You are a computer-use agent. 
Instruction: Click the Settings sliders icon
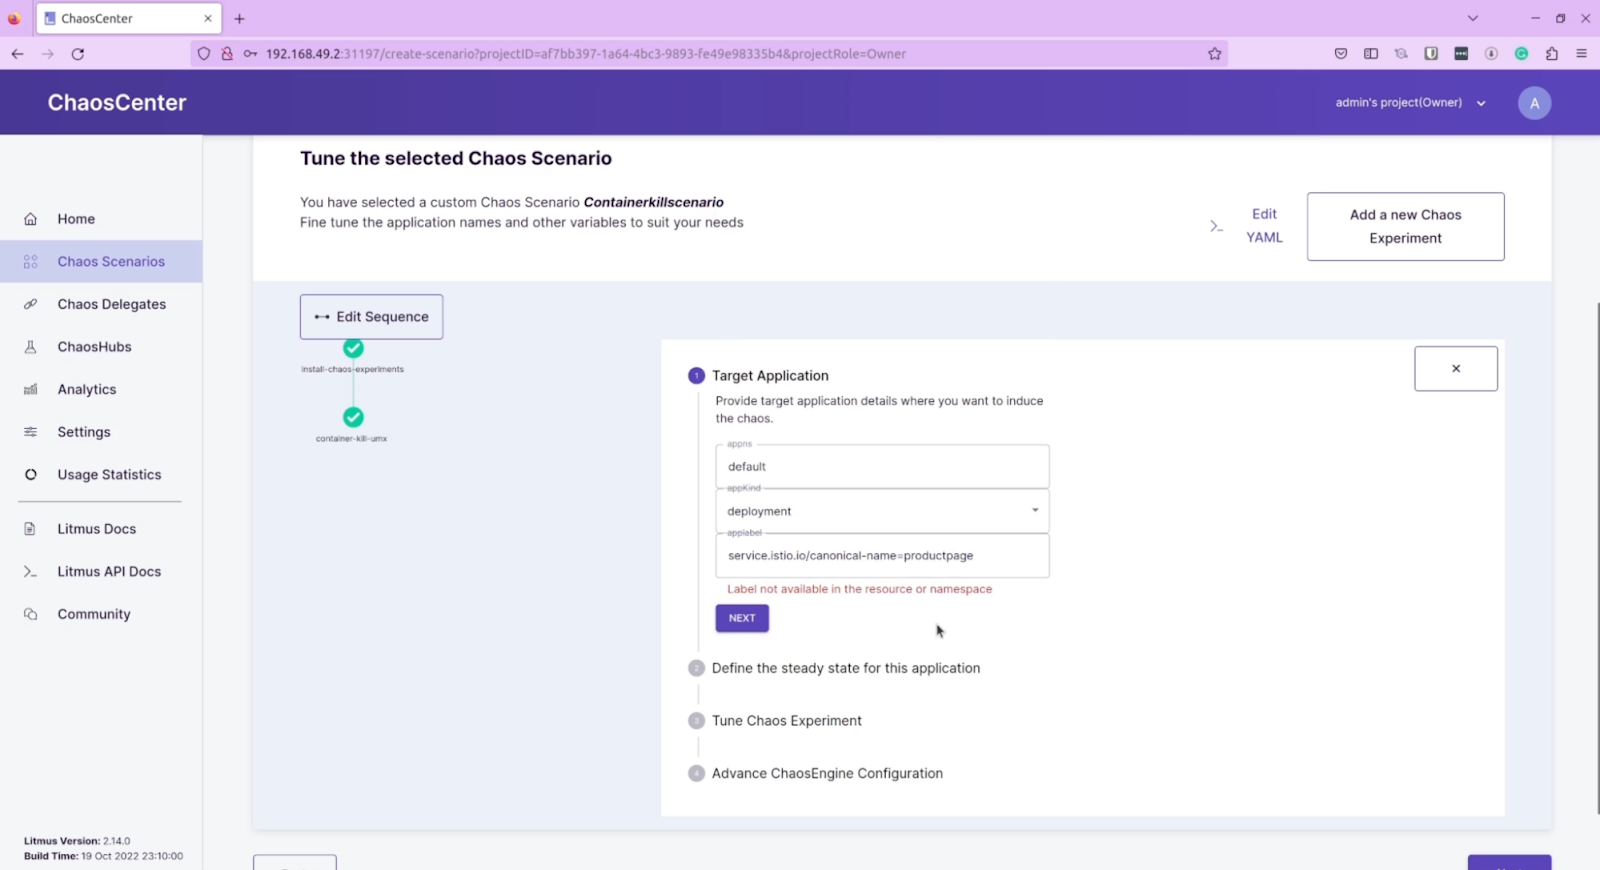pyautogui.click(x=30, y=432)
